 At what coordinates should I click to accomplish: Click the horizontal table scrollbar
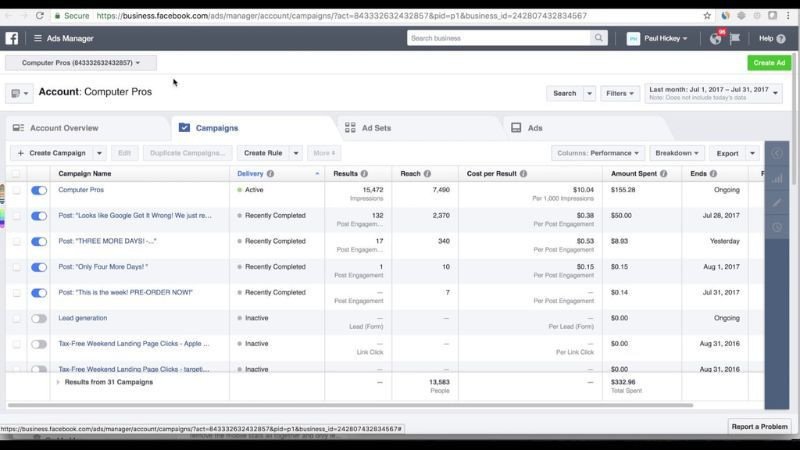point(350,405)
